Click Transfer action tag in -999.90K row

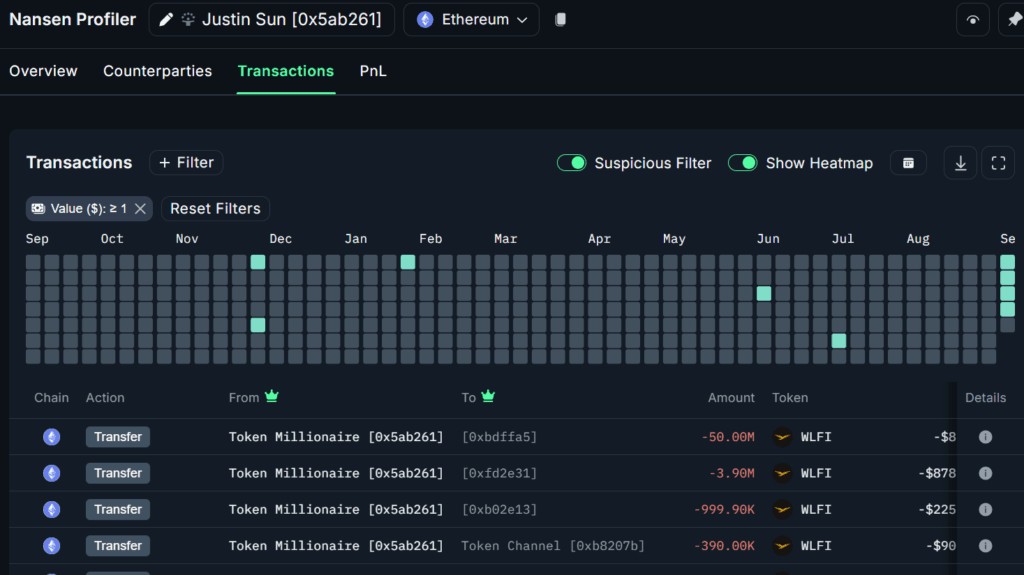[118, 509]
